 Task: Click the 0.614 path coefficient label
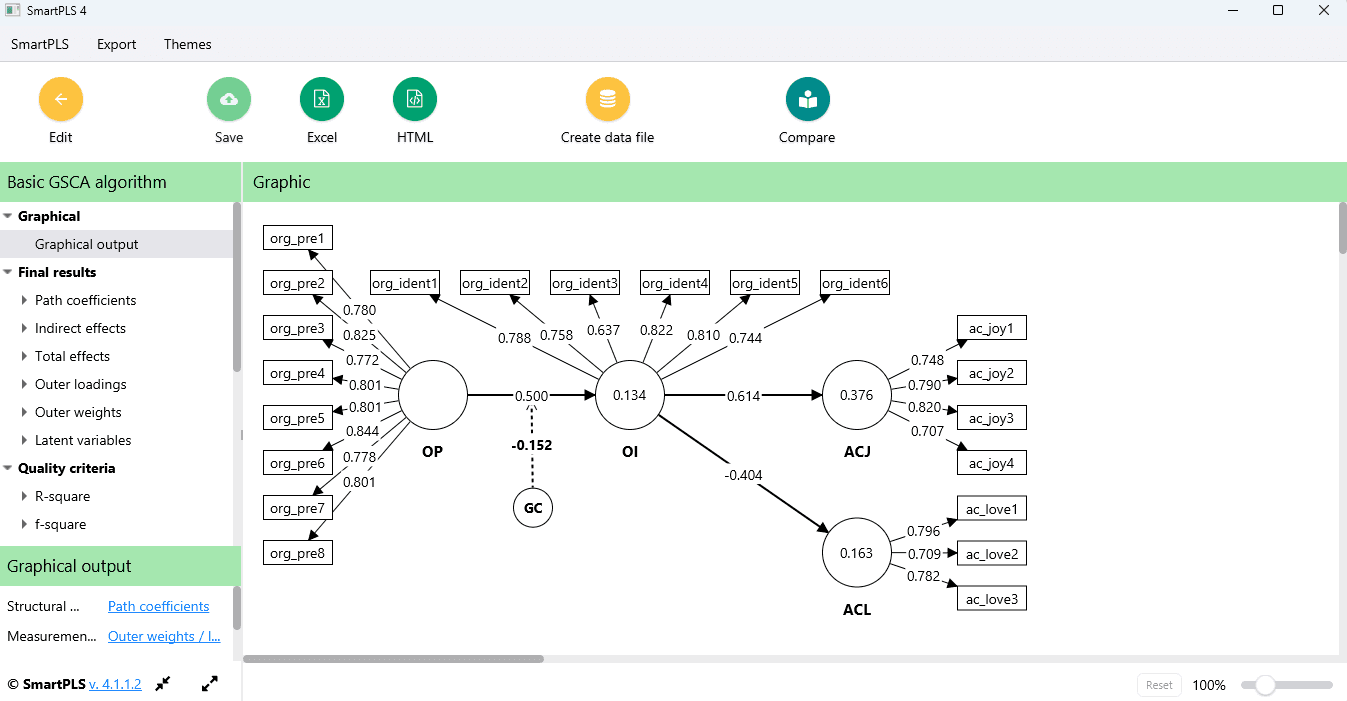(x=743, y=396)
